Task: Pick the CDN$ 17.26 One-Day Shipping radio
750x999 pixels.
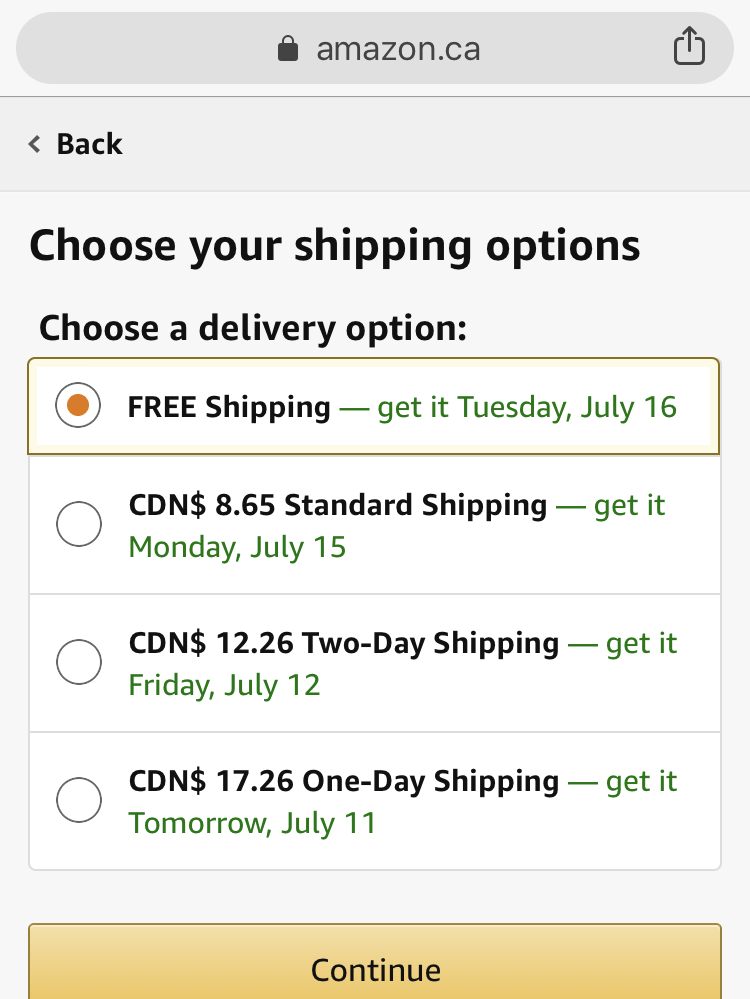Action: pos(79,800)
